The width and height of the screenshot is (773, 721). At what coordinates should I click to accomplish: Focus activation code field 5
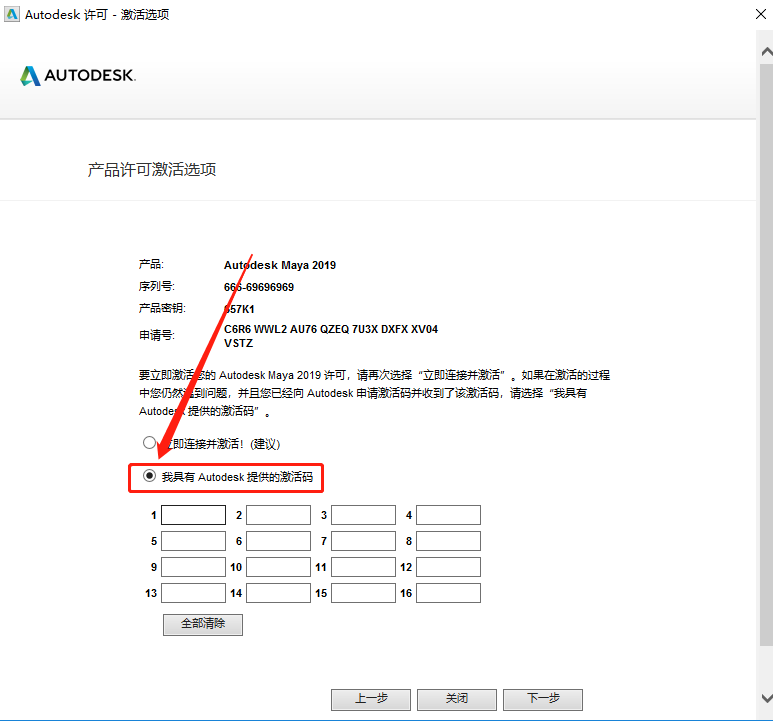[x=193, y=541]
